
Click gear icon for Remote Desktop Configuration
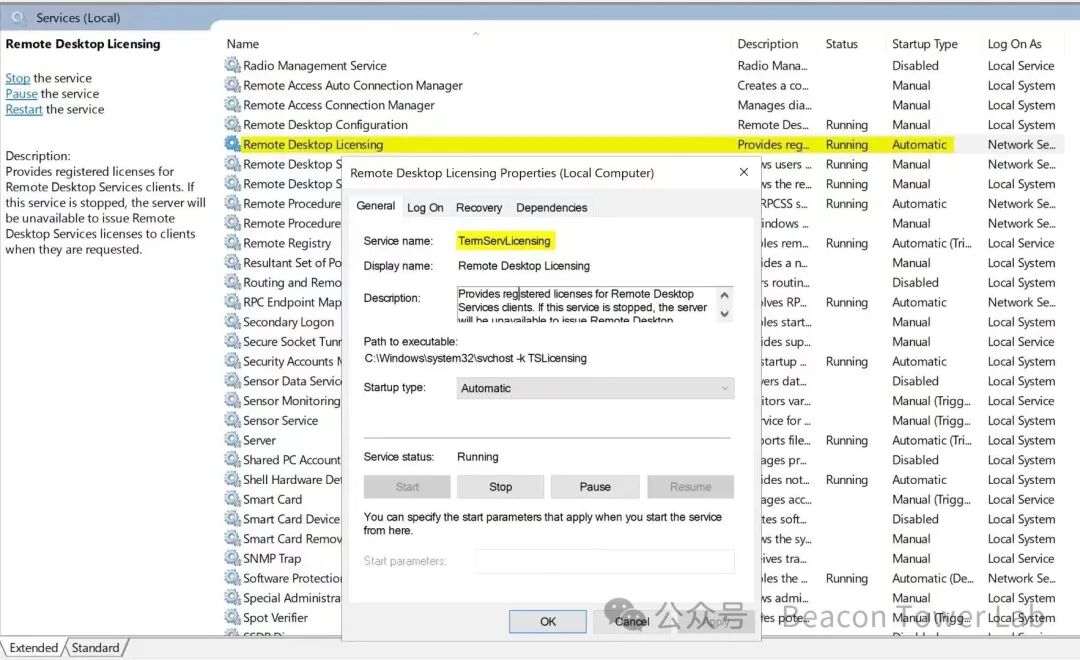tap(232, 124)
